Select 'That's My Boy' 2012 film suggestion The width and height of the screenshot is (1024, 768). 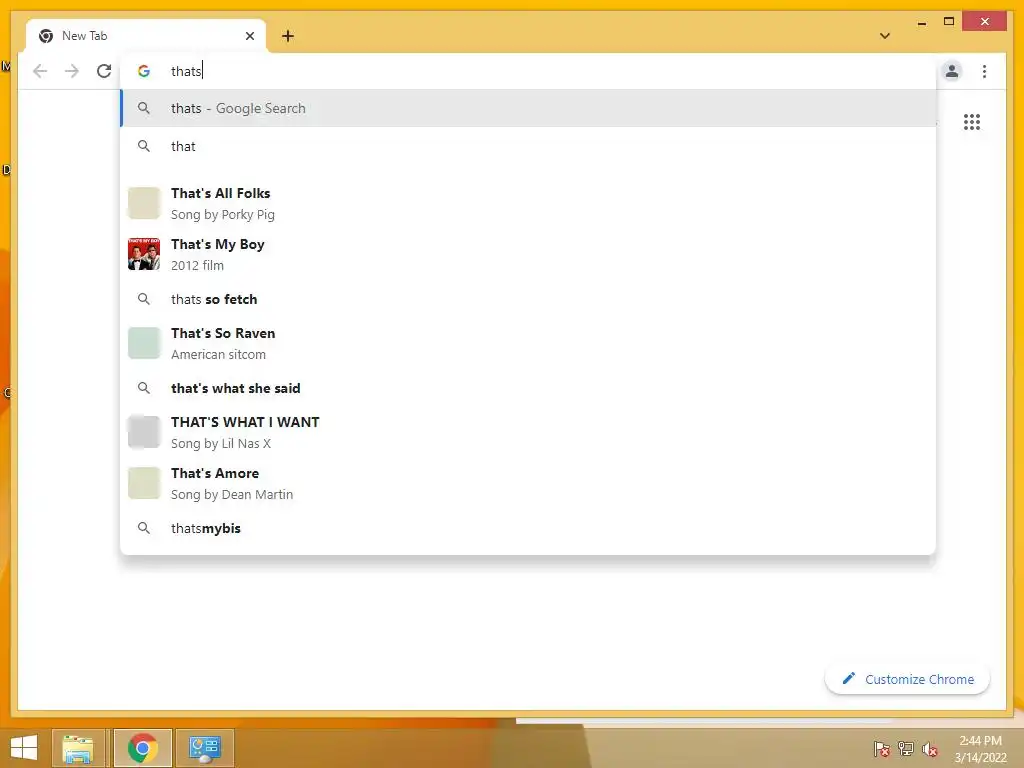(x=528, y=254)
